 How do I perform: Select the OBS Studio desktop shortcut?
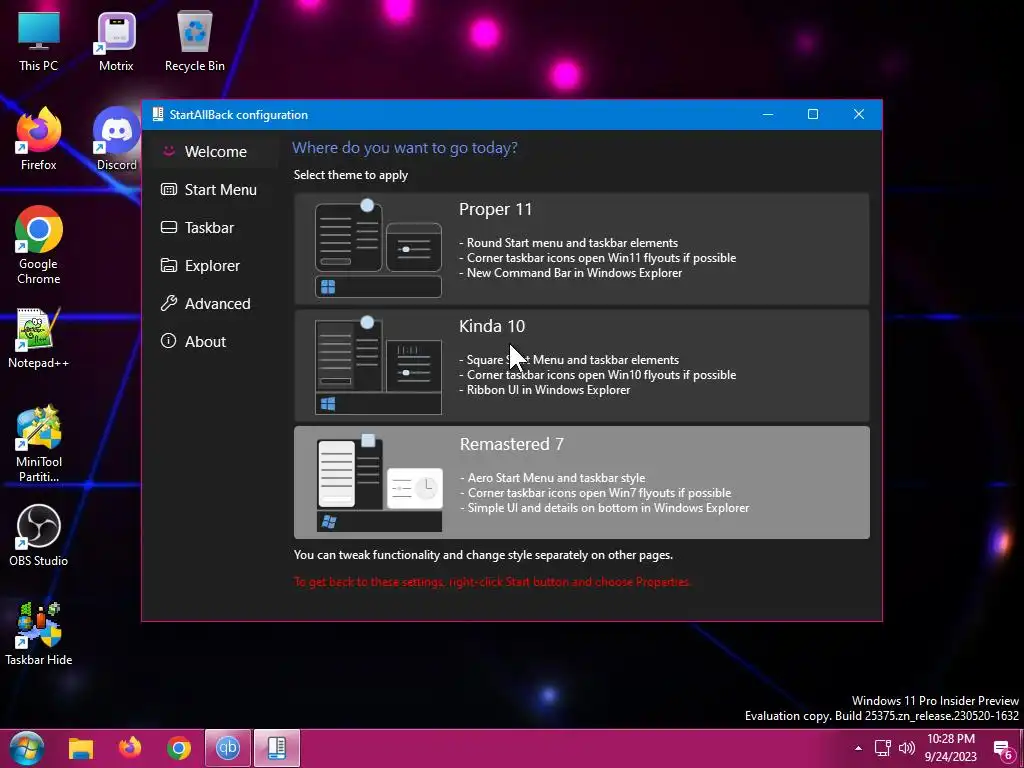(x=39, y=536)
